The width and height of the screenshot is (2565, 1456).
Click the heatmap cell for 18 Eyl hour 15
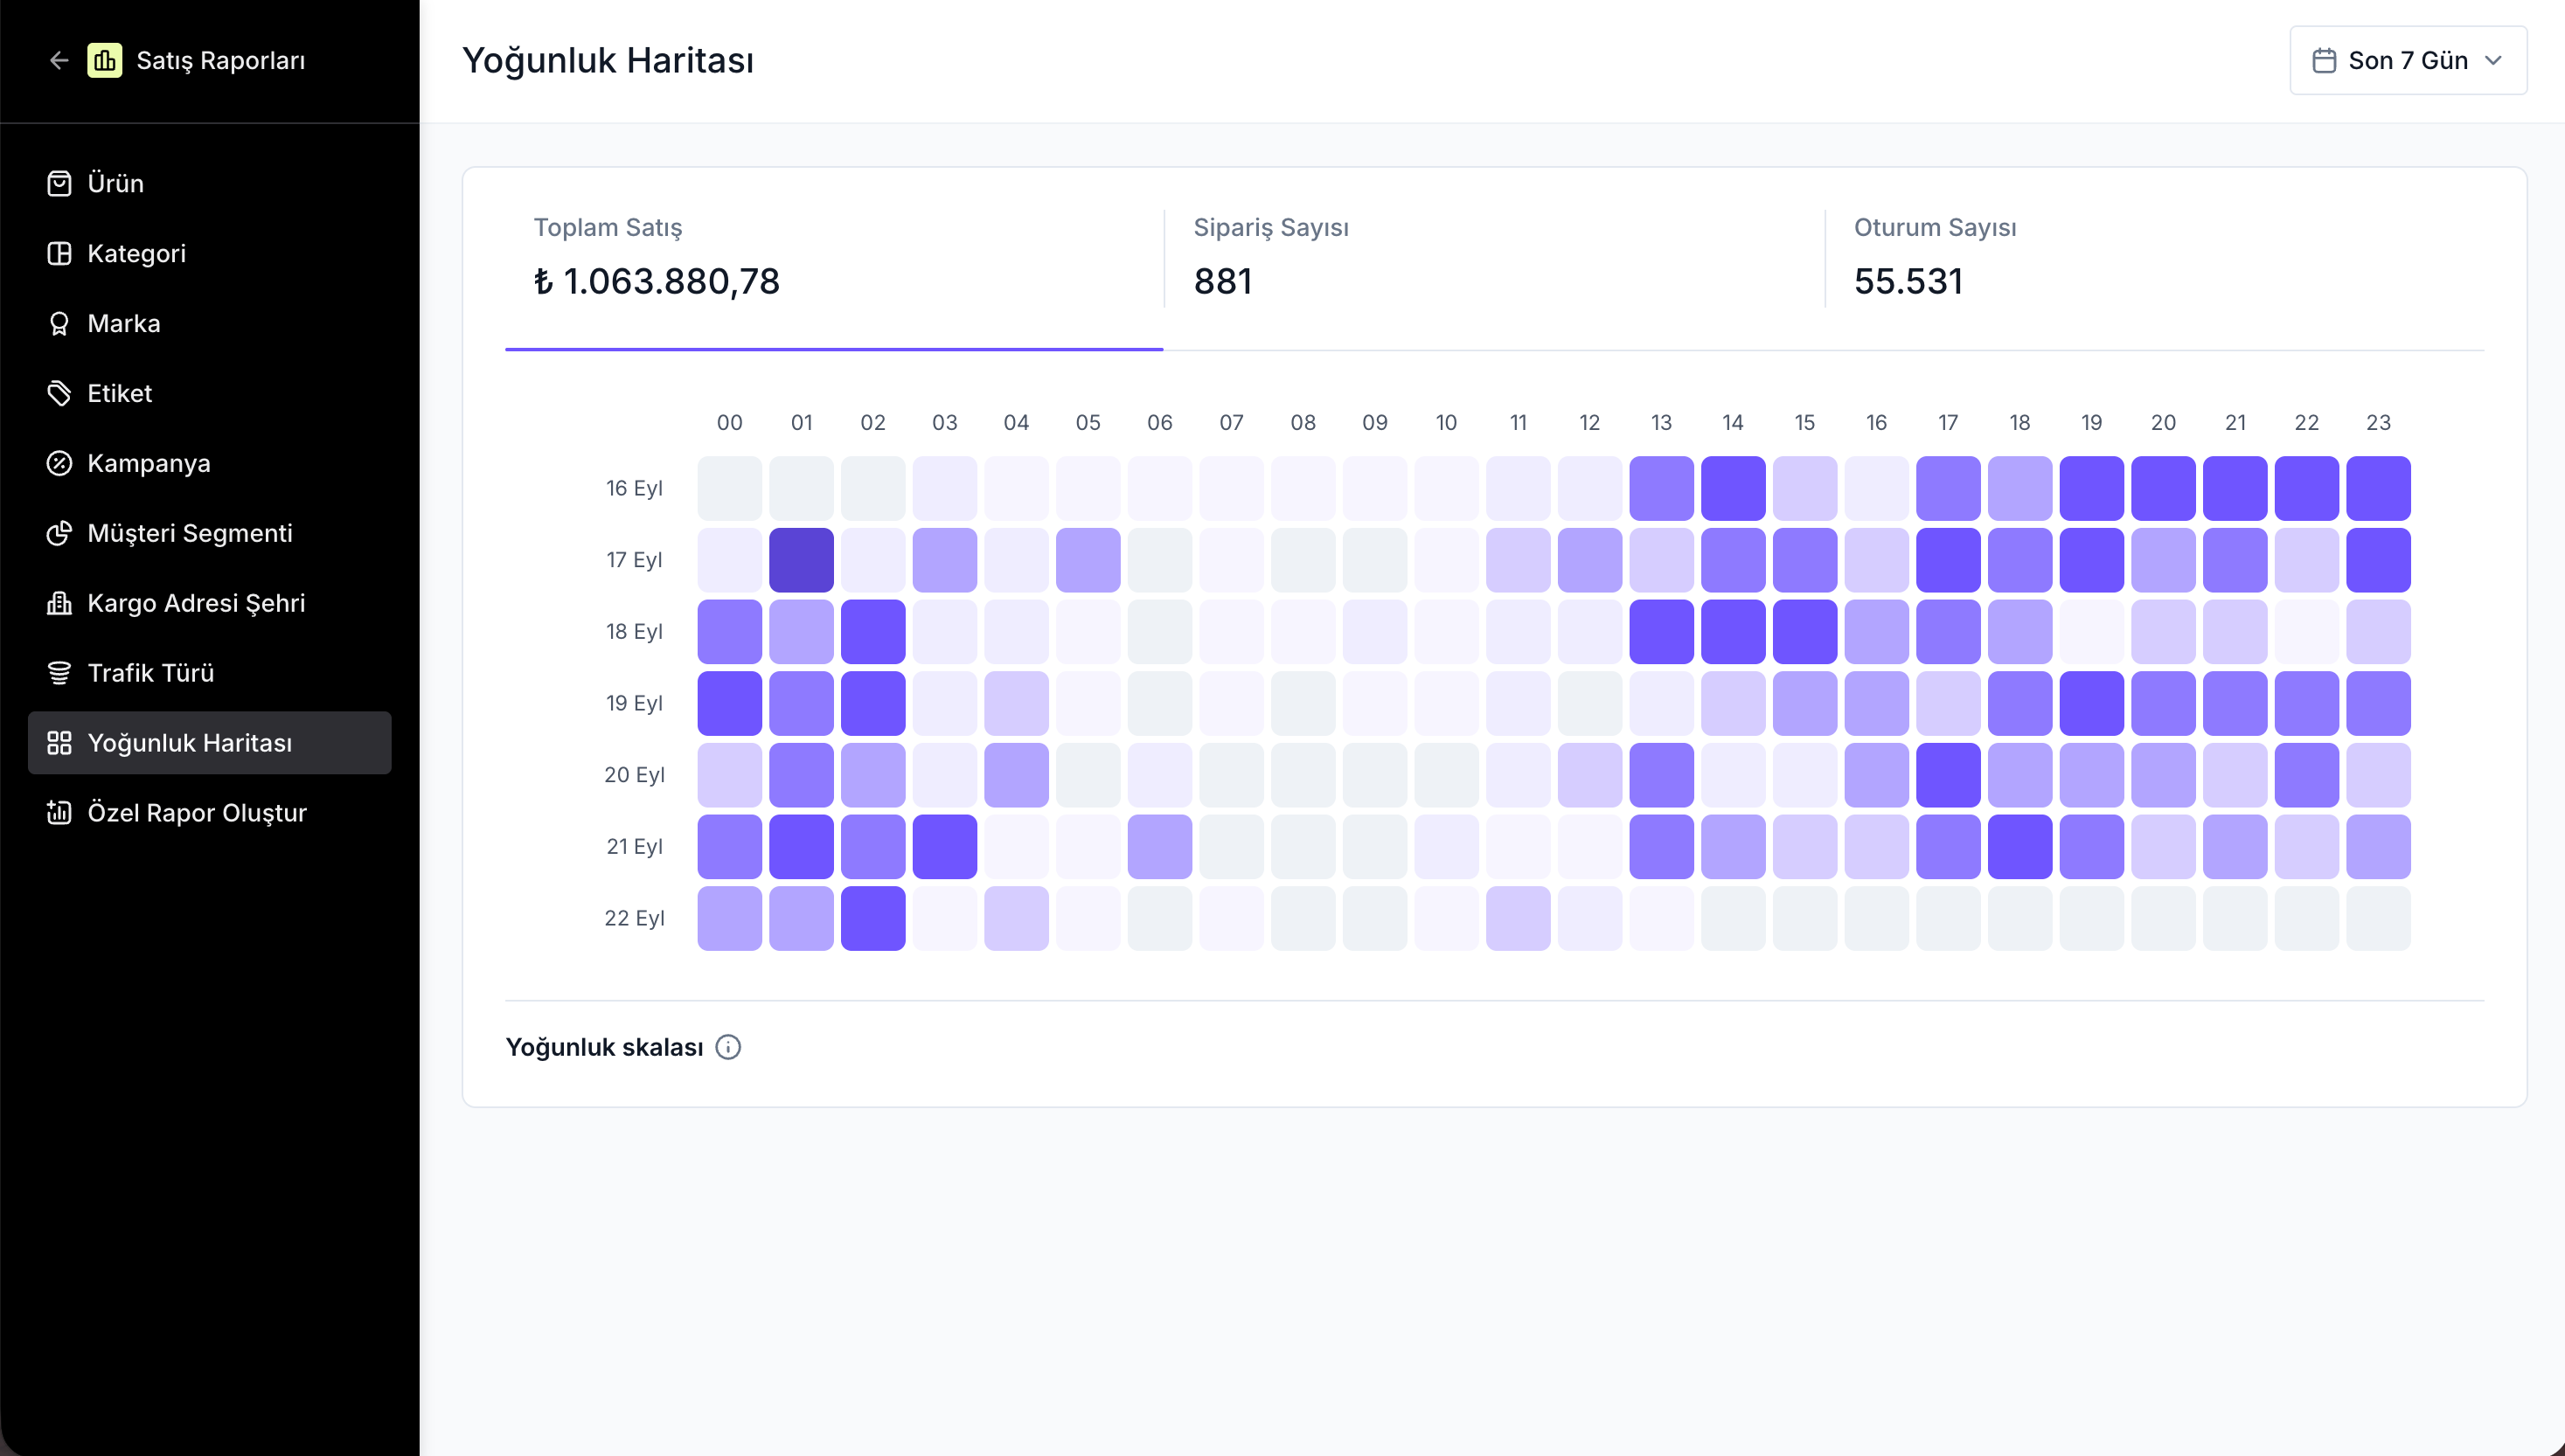tap(1805, 632)
